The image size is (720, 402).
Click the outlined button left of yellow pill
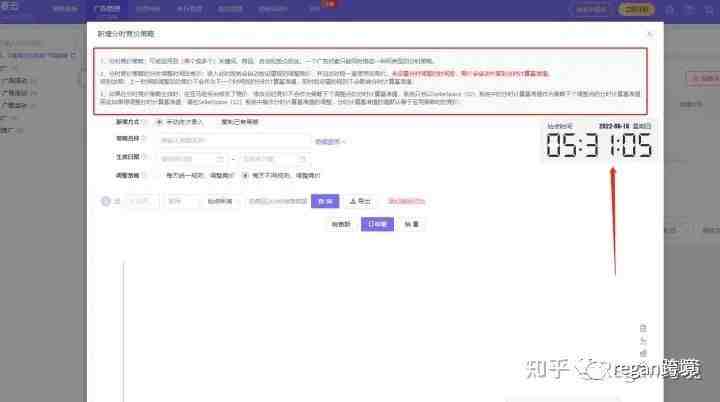pyautogui.click(x=591, y=9)
